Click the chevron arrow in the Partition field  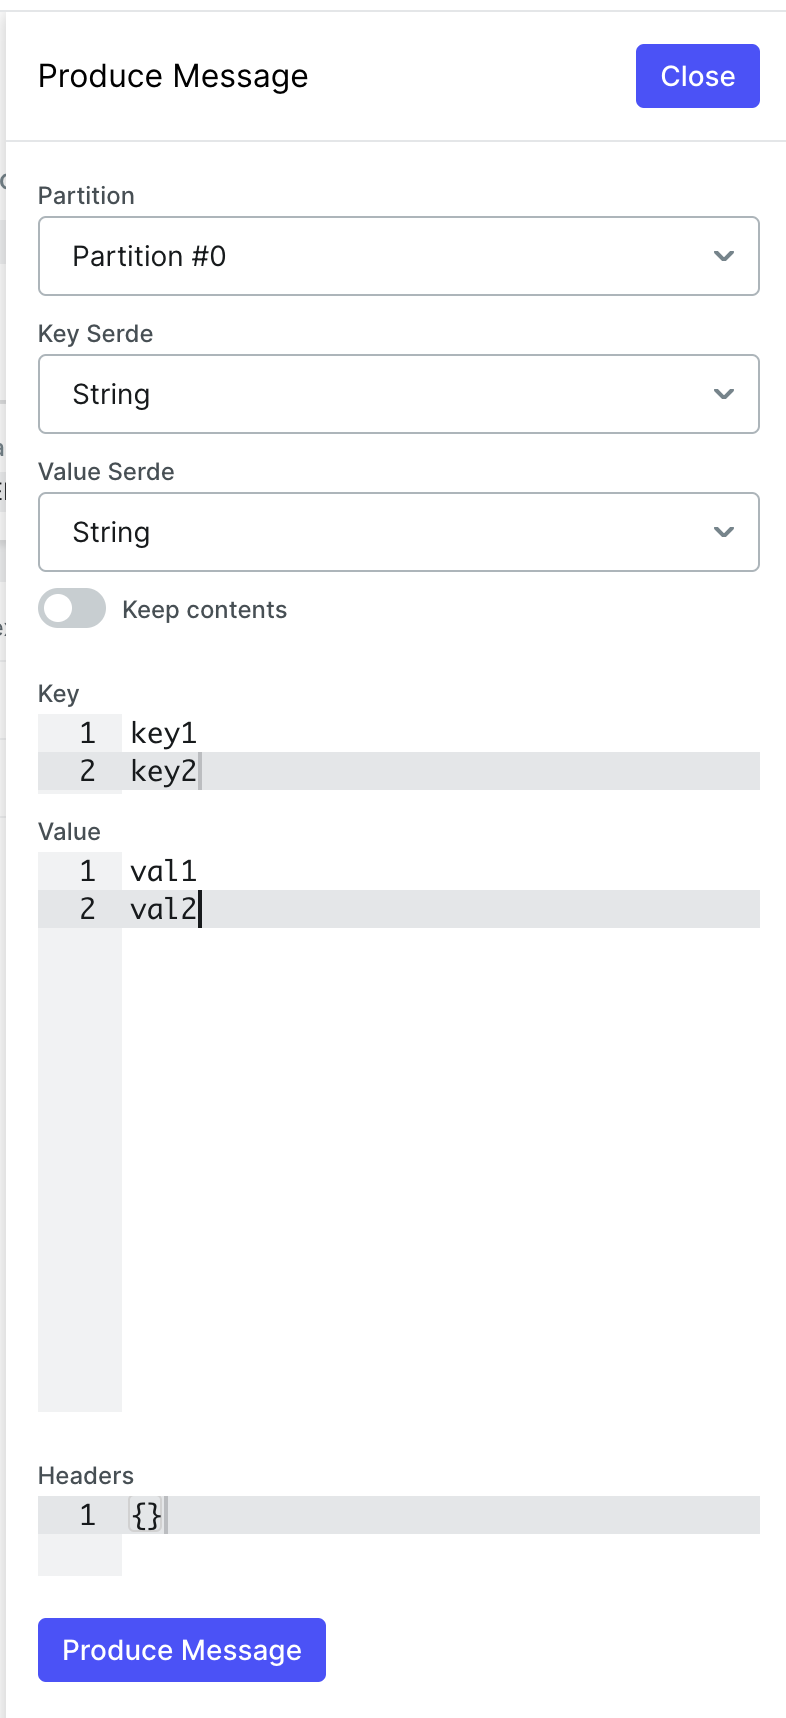[x=724, y=256]
